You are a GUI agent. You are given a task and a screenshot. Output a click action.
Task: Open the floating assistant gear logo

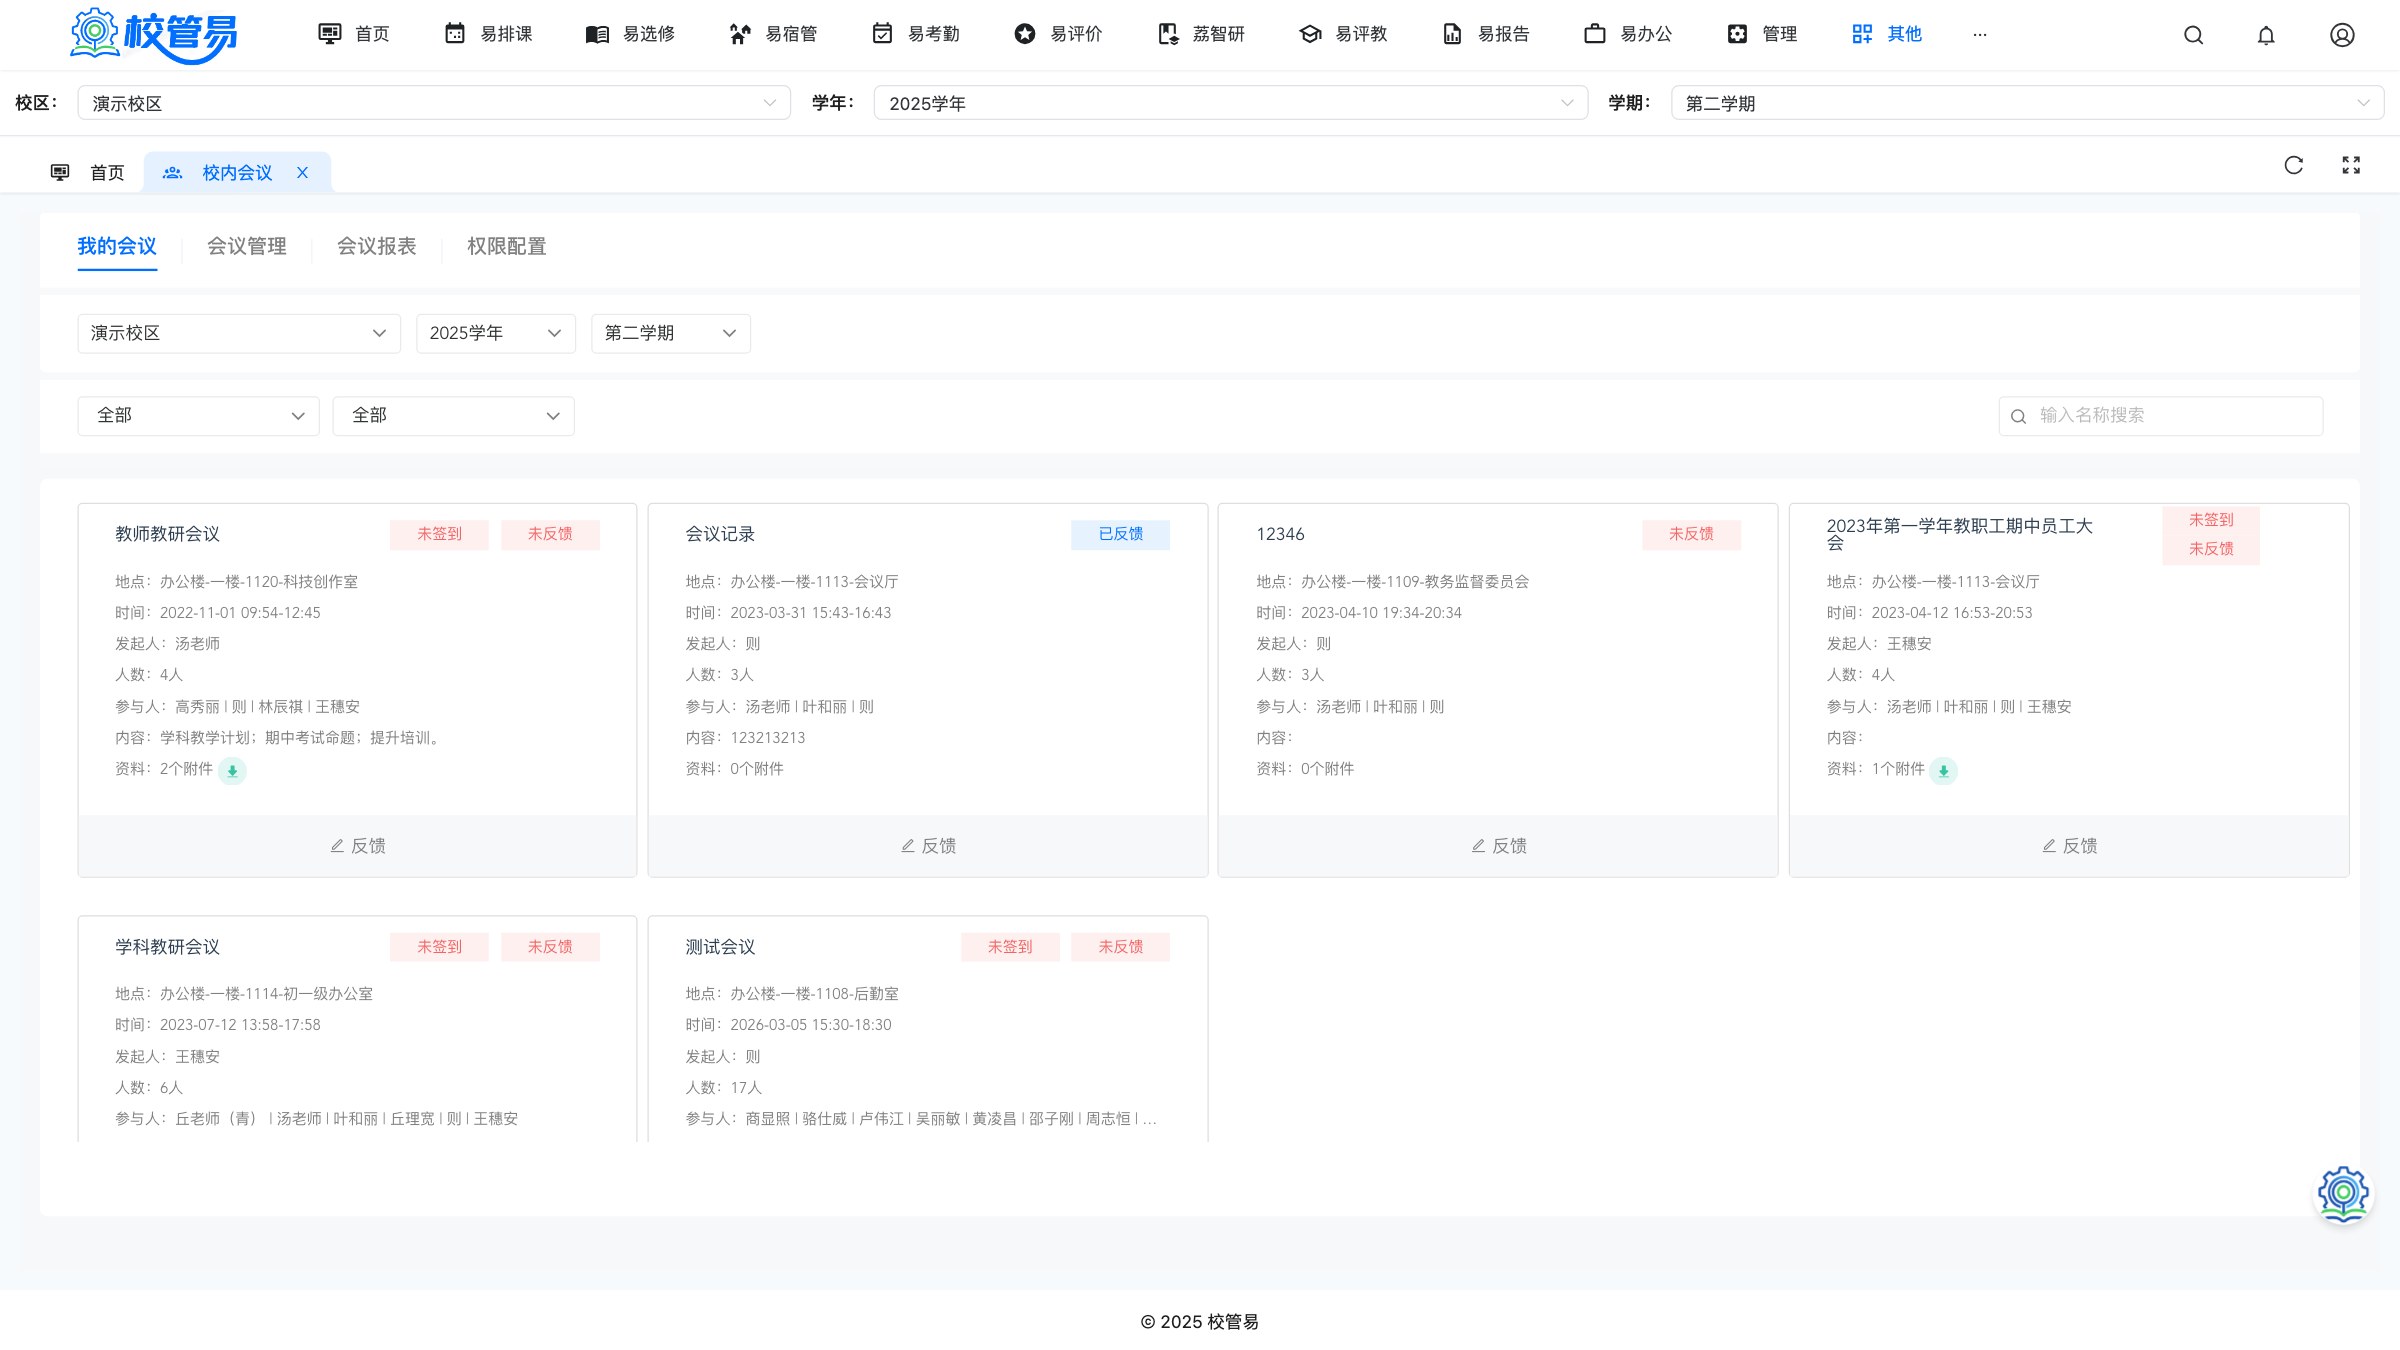coord(2343,1193)
